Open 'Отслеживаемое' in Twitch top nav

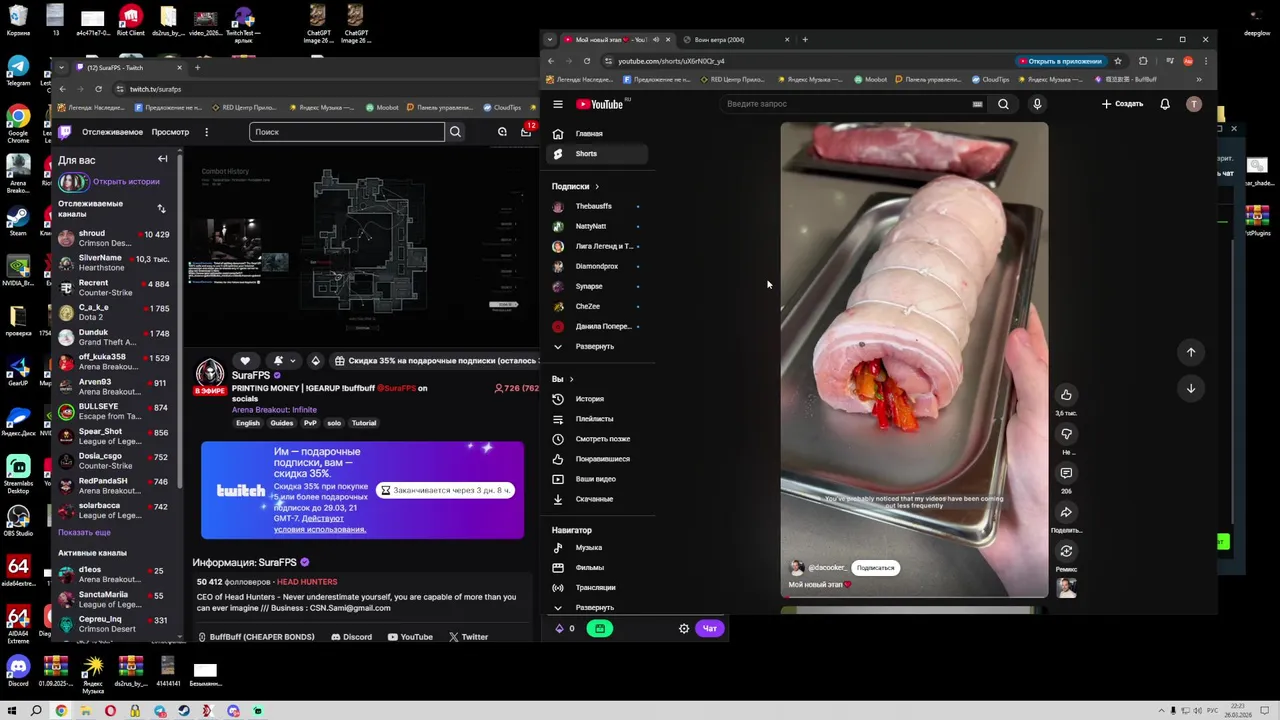[113, 132]
